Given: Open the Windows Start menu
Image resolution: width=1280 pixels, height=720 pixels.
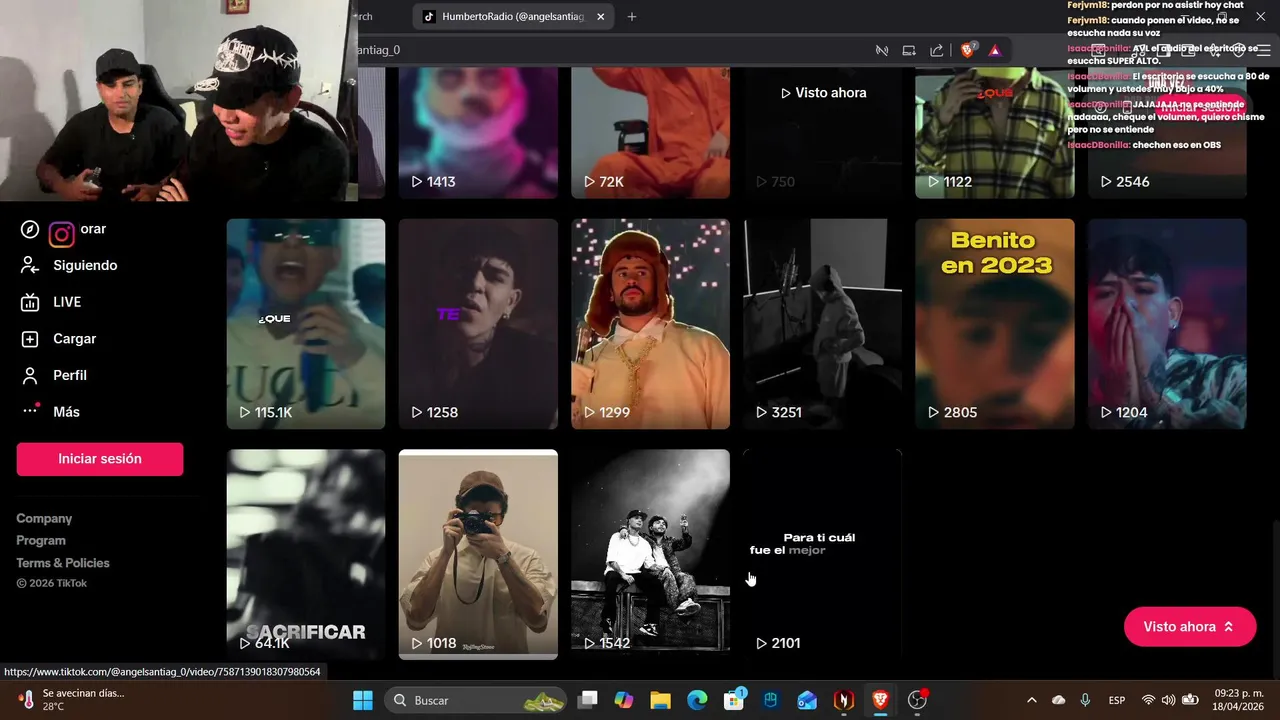Looking at the screenshot, I should pyautogui.click(x=363, y=700).
